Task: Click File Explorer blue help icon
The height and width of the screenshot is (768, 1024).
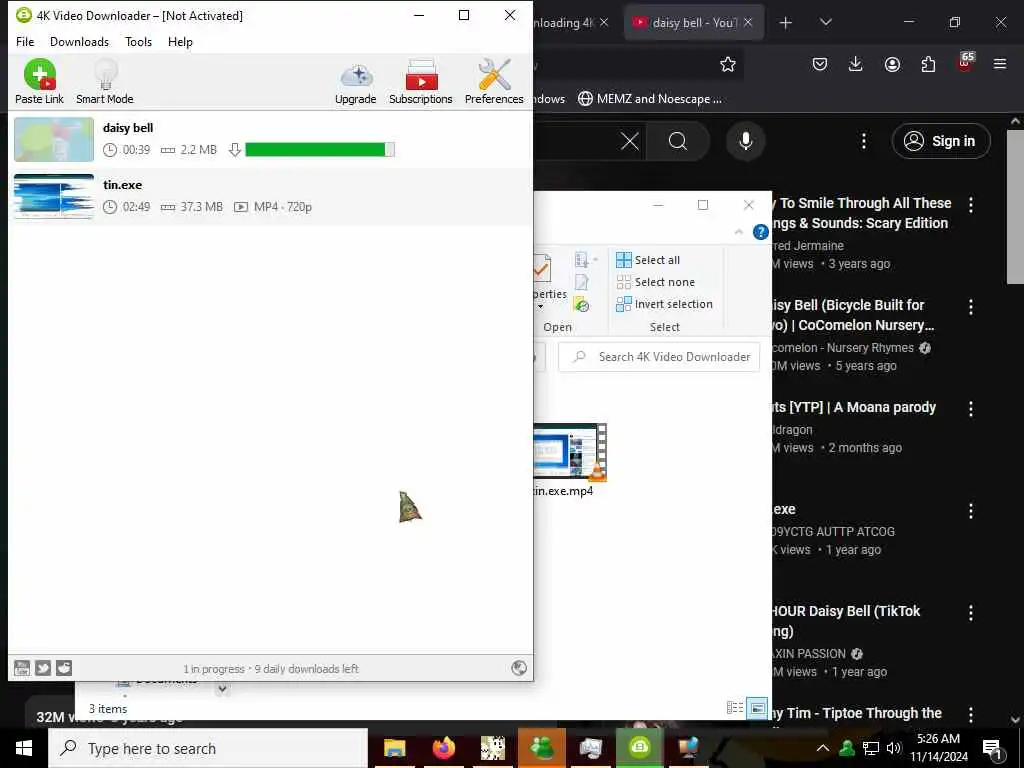Action: pos(760,232)
